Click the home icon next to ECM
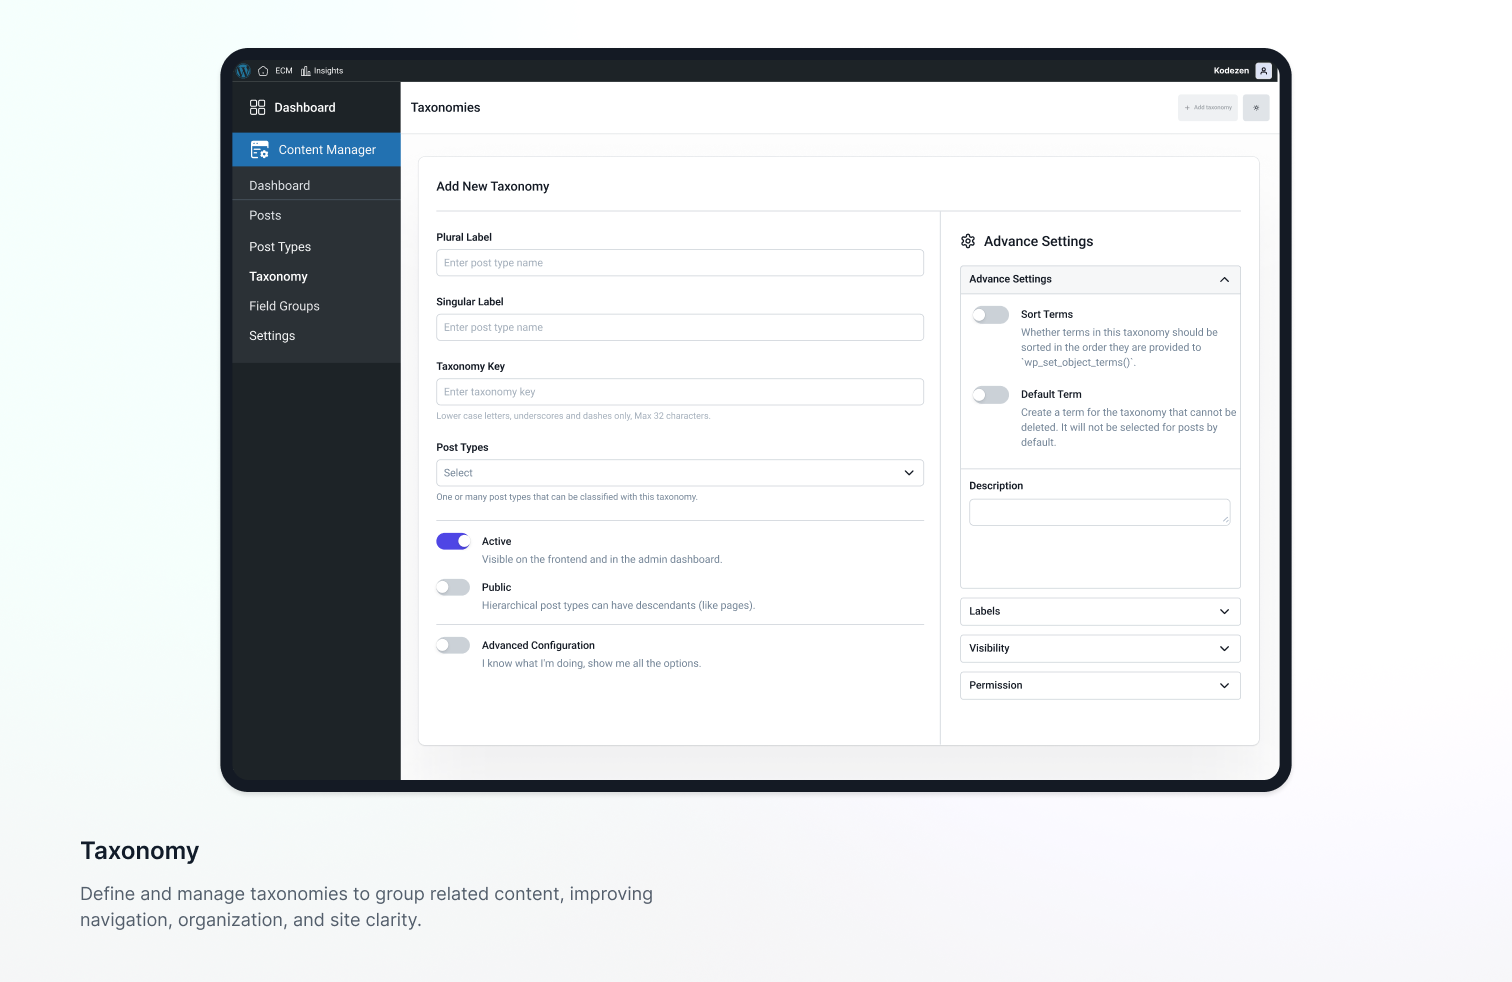1512x982 pixels. click(x=261, y=70)
